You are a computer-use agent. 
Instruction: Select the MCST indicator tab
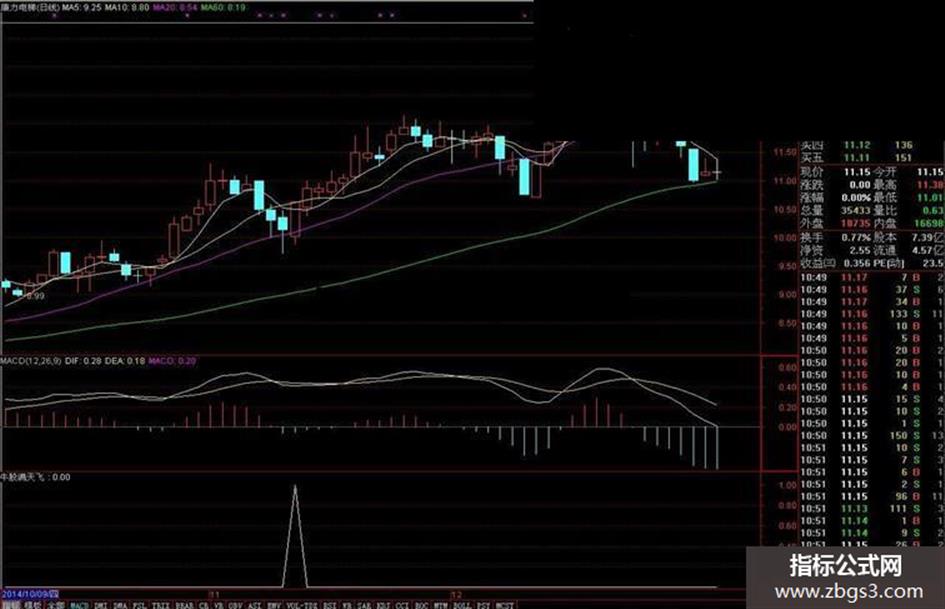click(505, 605)
